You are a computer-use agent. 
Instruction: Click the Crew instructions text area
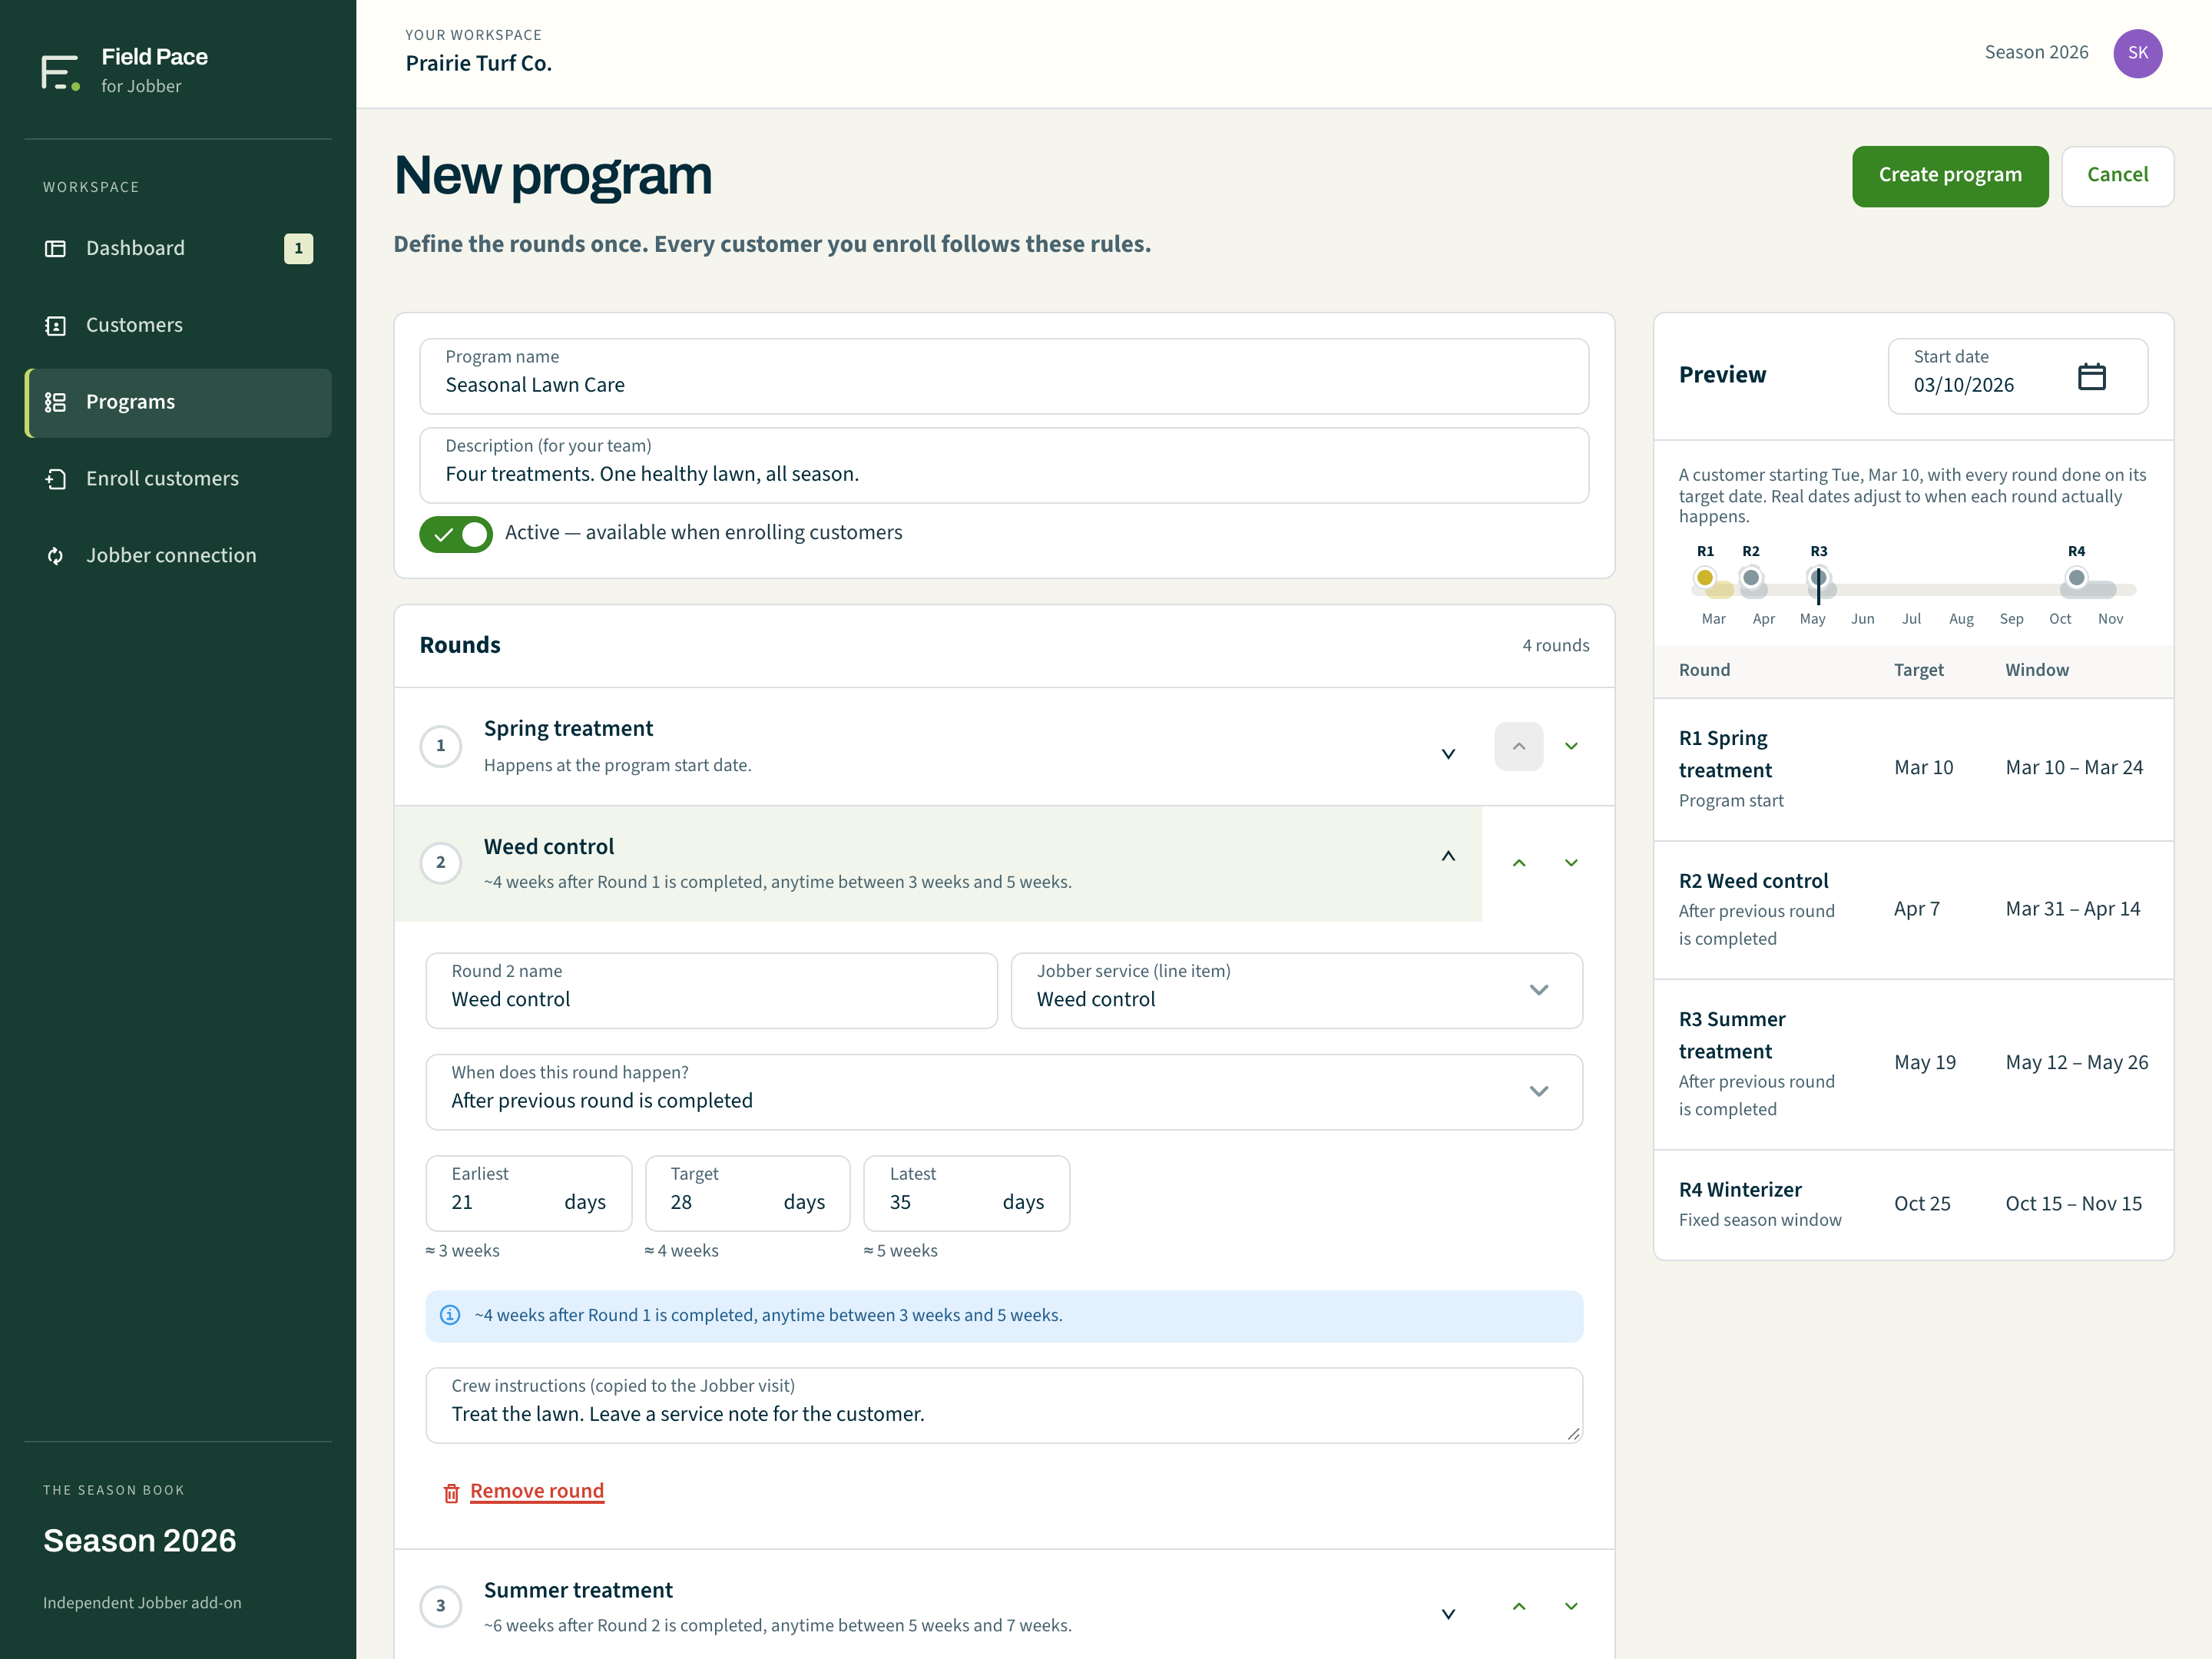pyautogui.click(x=1004, y=1405)
